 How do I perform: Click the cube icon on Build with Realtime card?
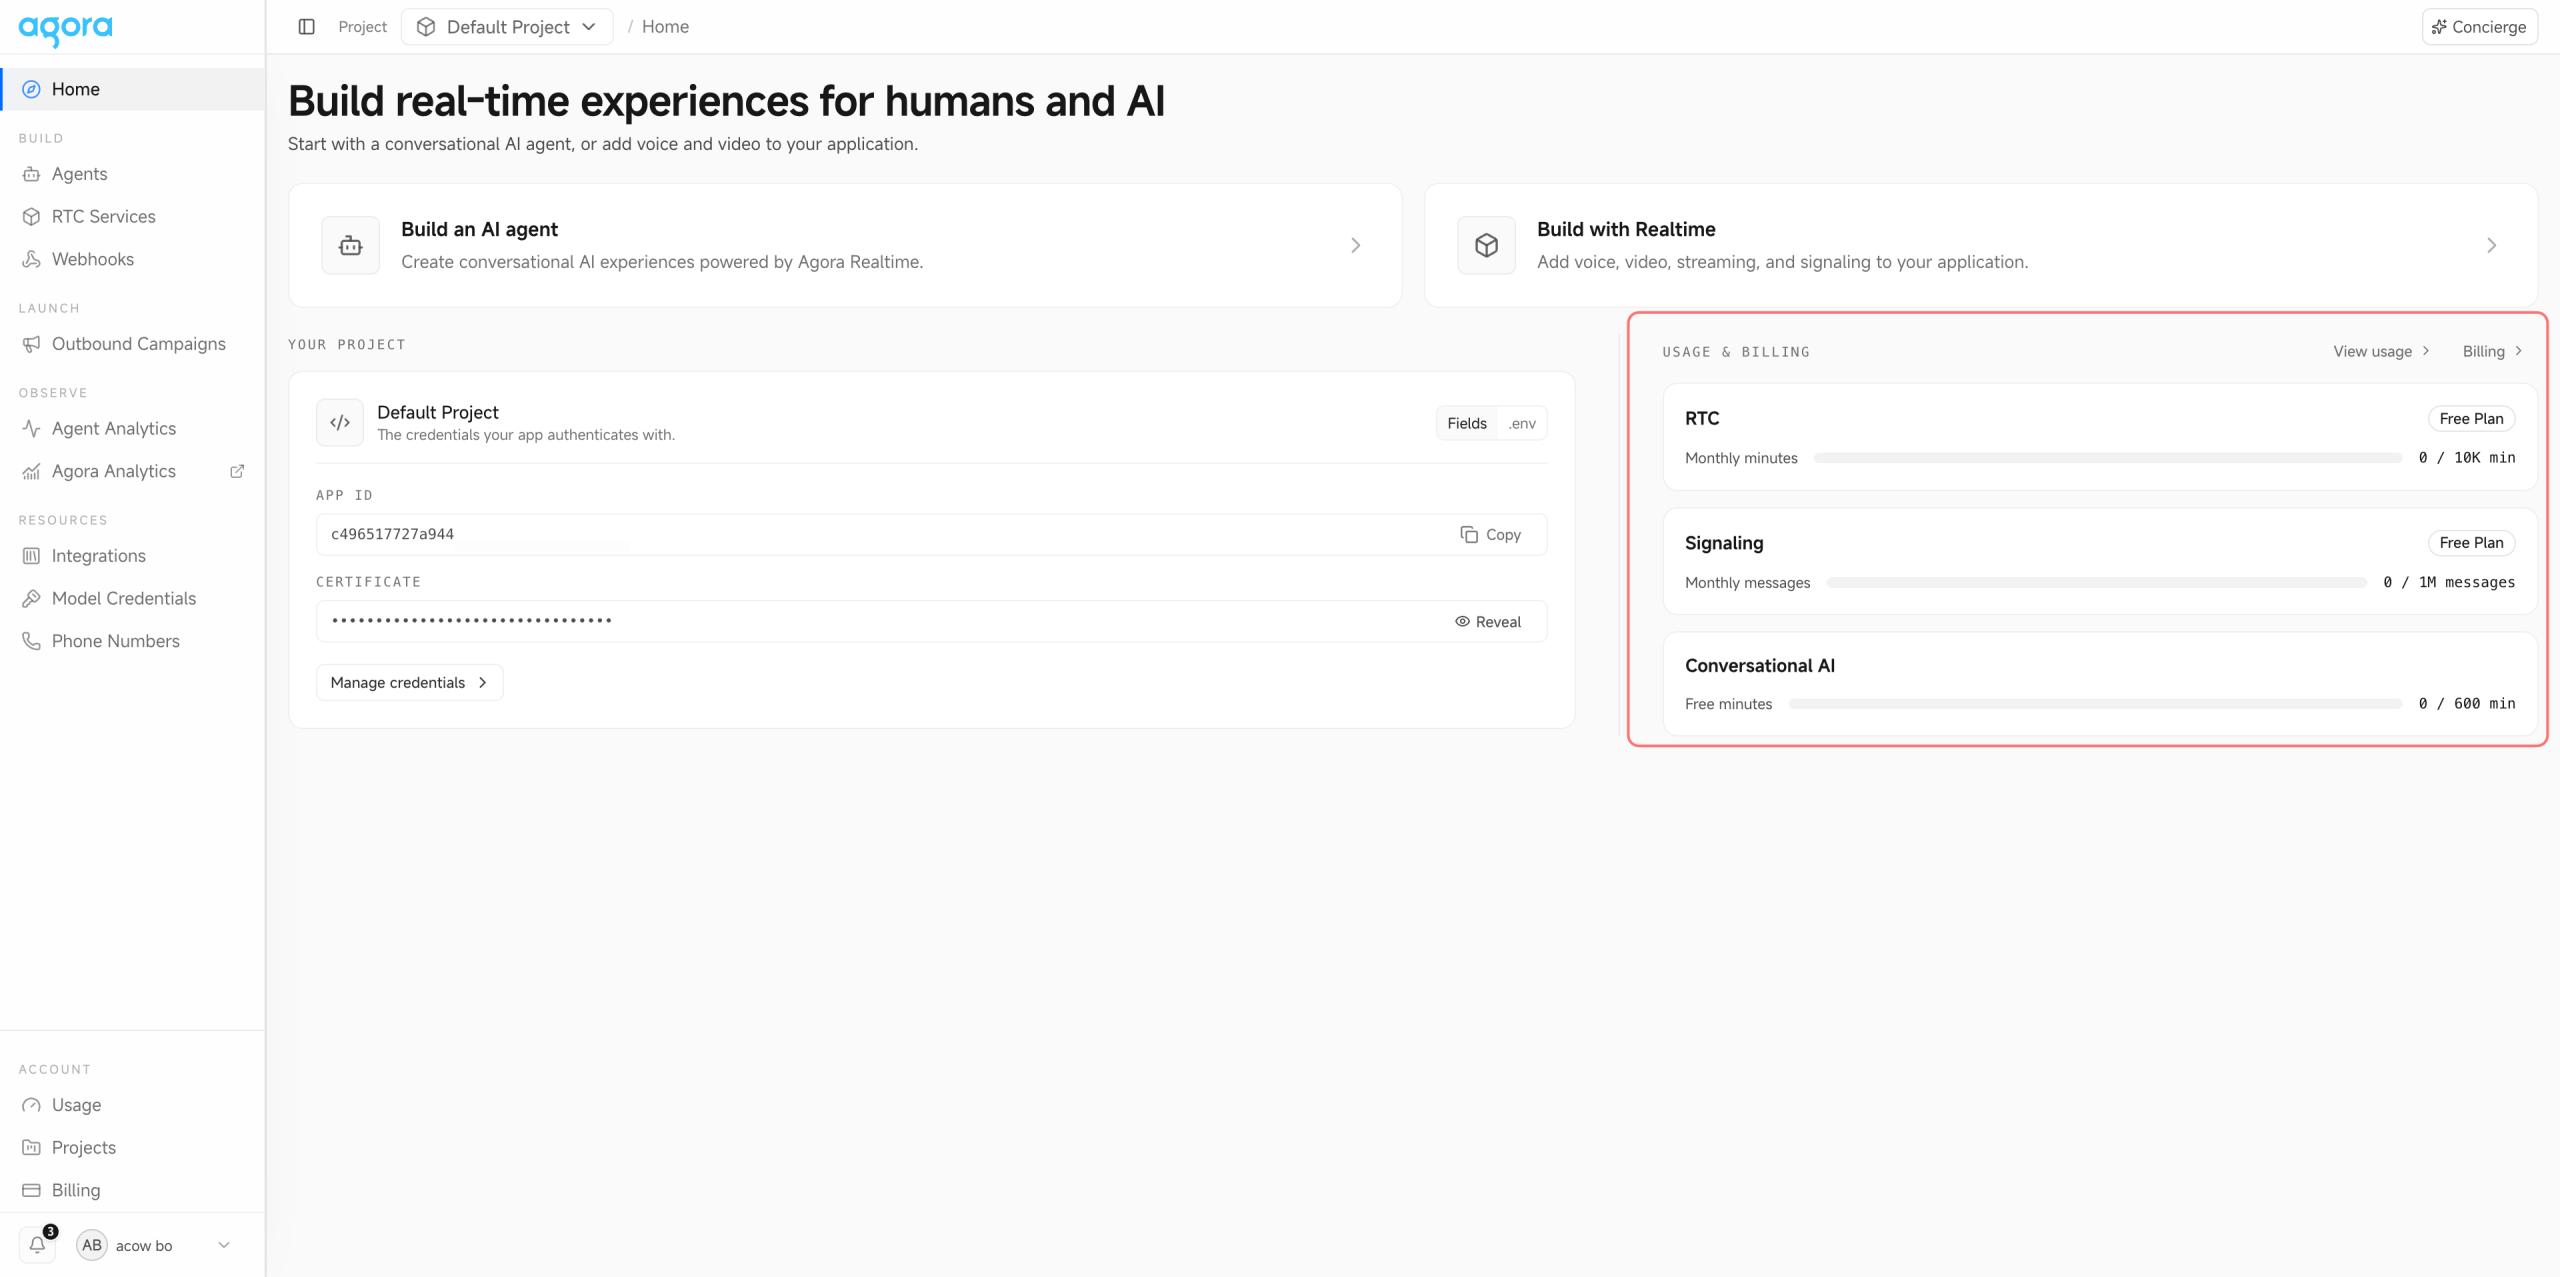pyautogui.click(x=1486, y=245)
